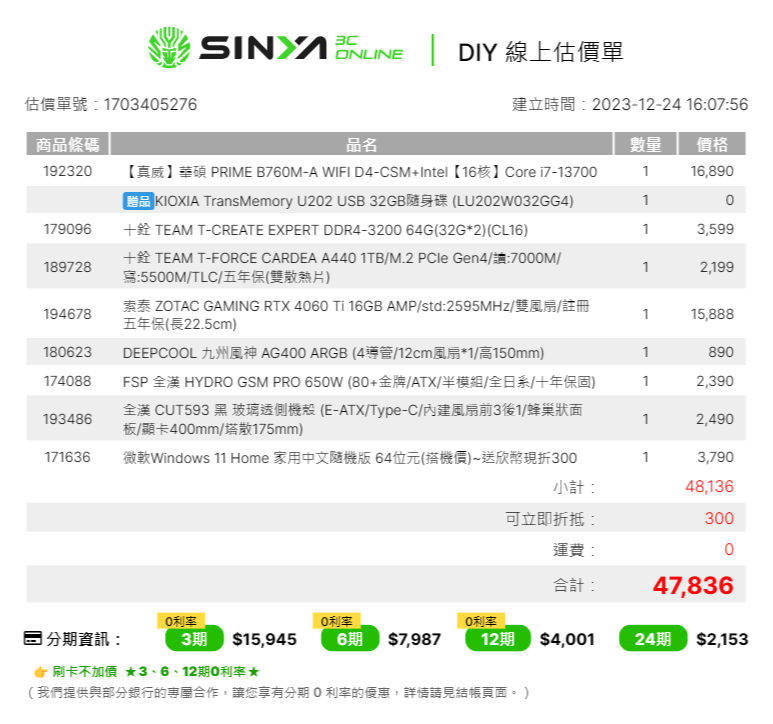
Task: Click the price 16,890
Action: [x=712, y=172]
